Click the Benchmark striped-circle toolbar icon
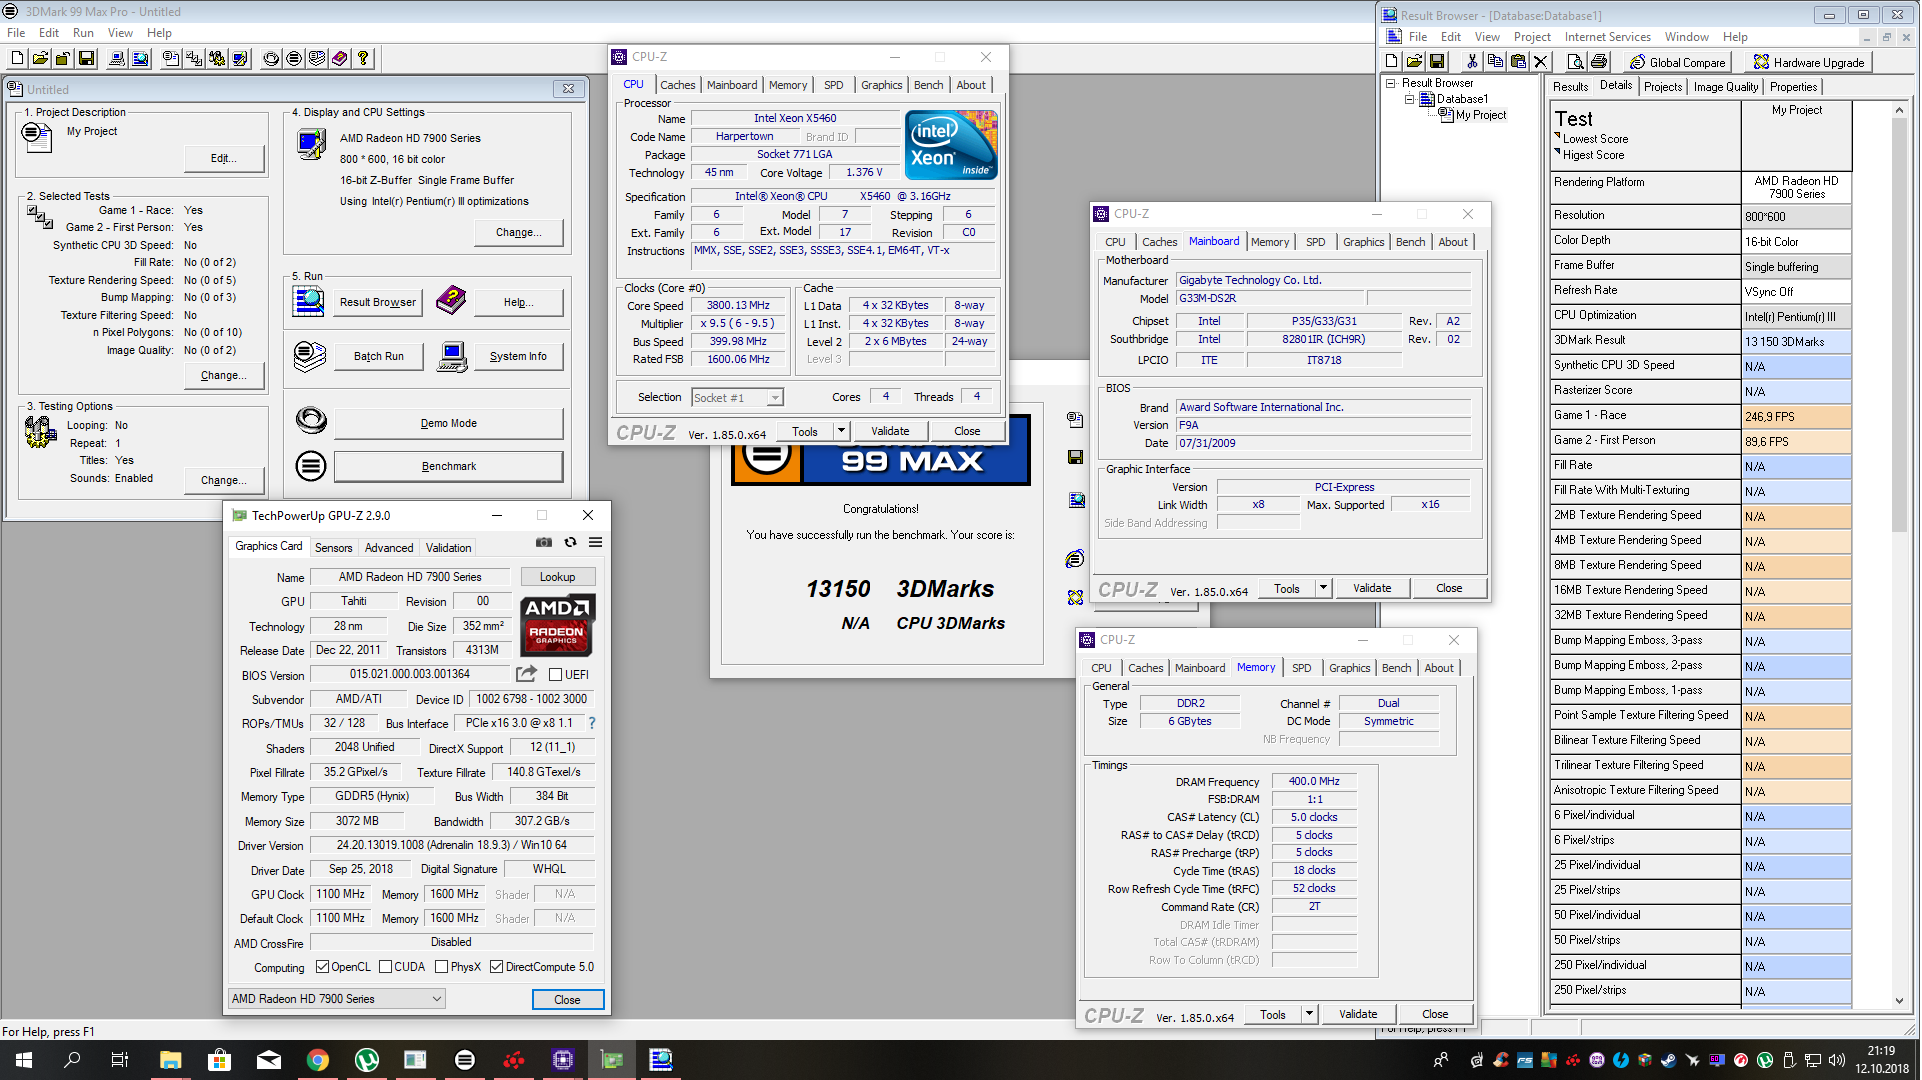Image resolution: width=1922 pixels, height=1080 pixels. pos(293,59)
